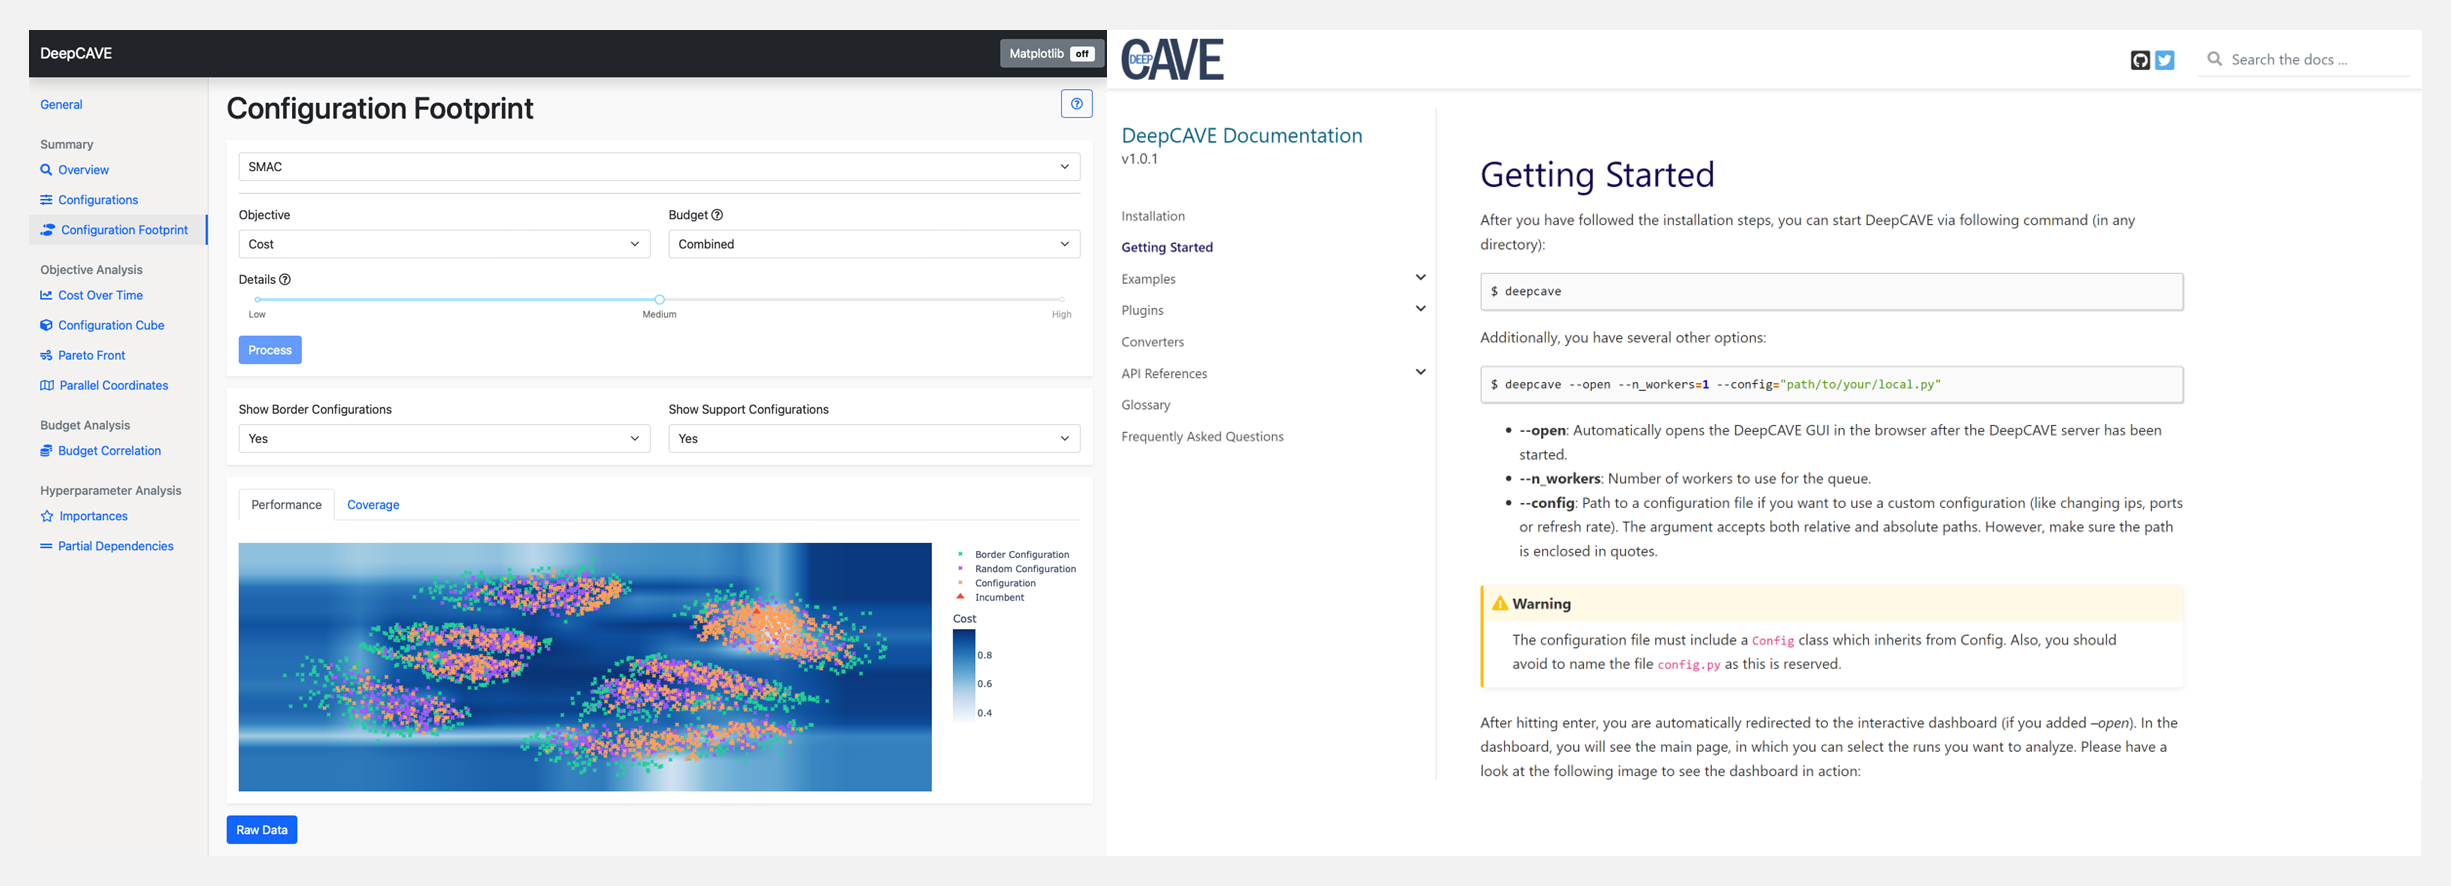Click the 'v1.0.1' version text

(1139, 159)
